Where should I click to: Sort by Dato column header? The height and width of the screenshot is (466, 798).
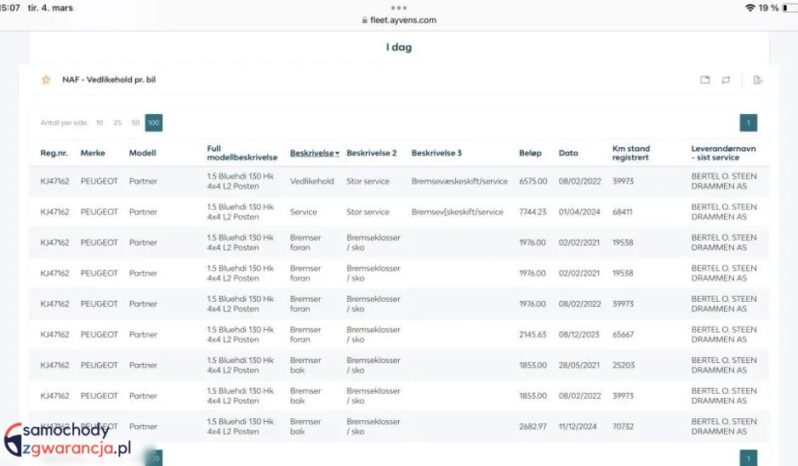(568, 153)
